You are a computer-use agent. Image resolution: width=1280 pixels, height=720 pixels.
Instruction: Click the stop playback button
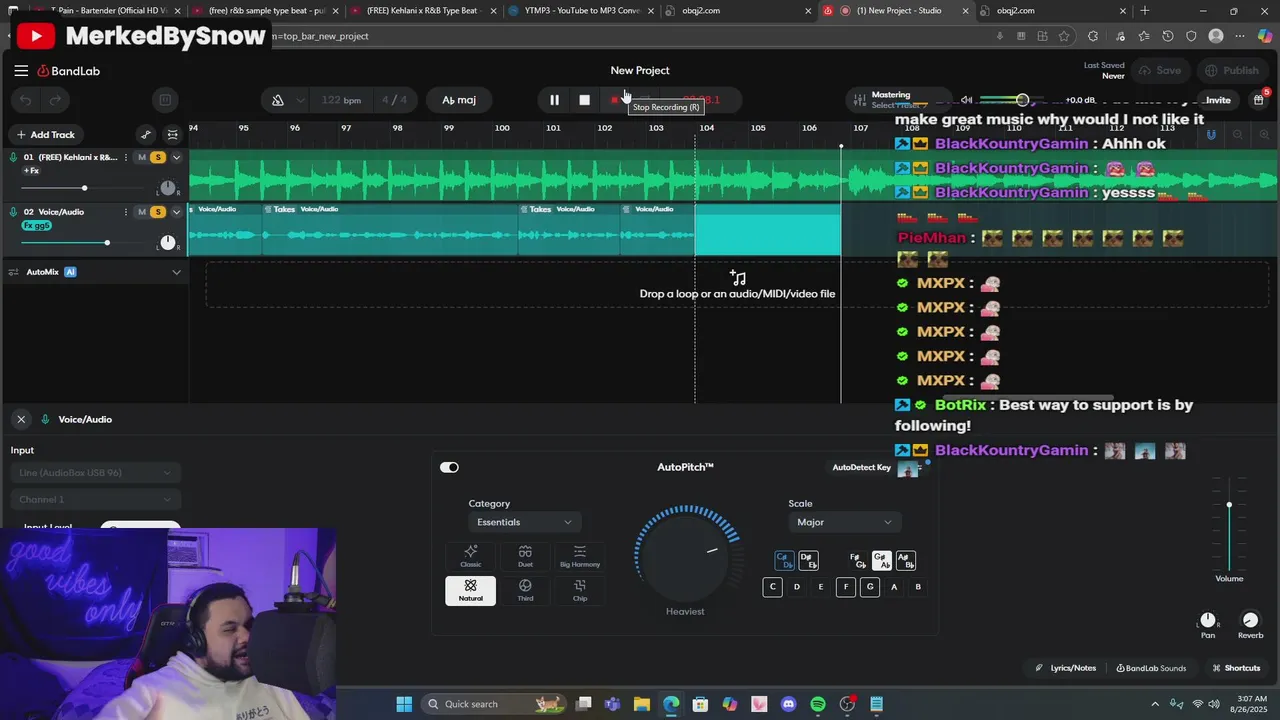(584, 100)
